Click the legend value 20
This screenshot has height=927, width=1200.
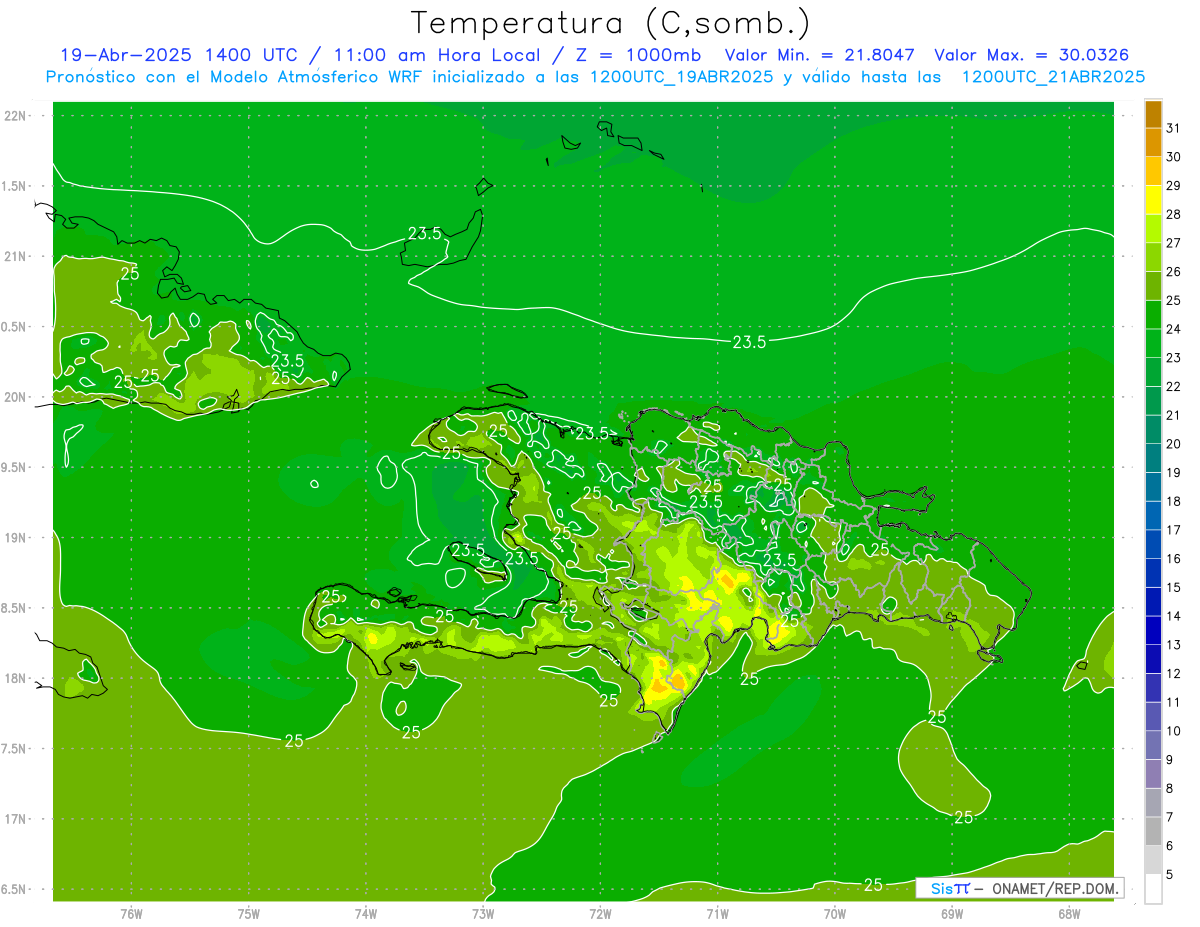pos(1174,444)
